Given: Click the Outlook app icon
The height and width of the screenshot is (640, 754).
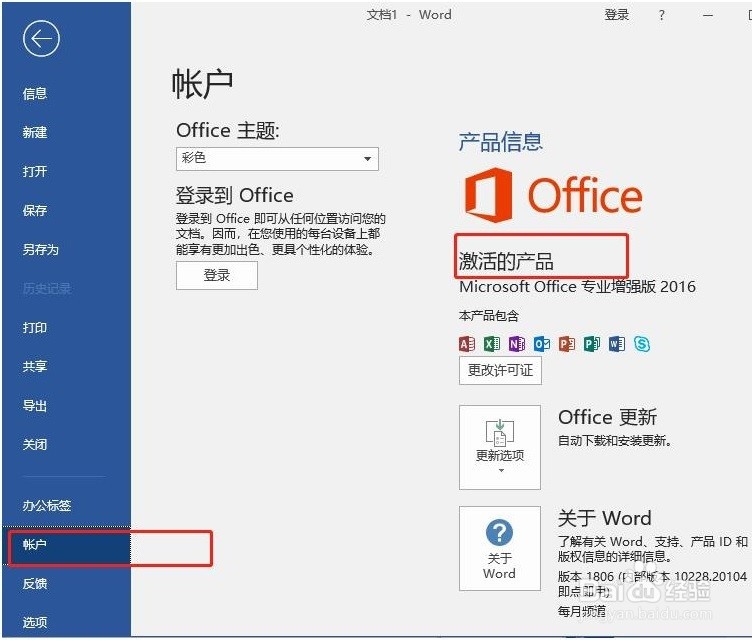Looking at the screenshot, I should [x=542, y=344].
